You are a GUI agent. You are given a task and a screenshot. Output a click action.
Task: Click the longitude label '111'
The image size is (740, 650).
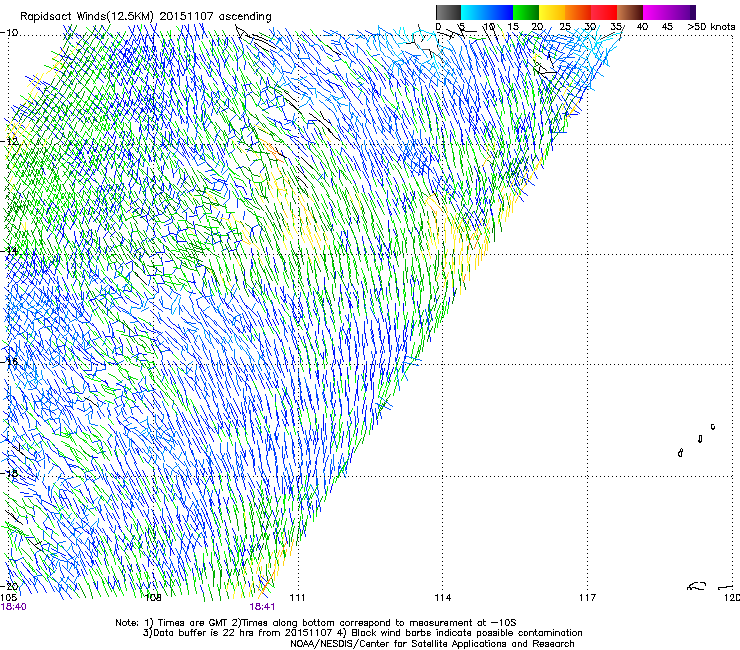pos(297,598)
